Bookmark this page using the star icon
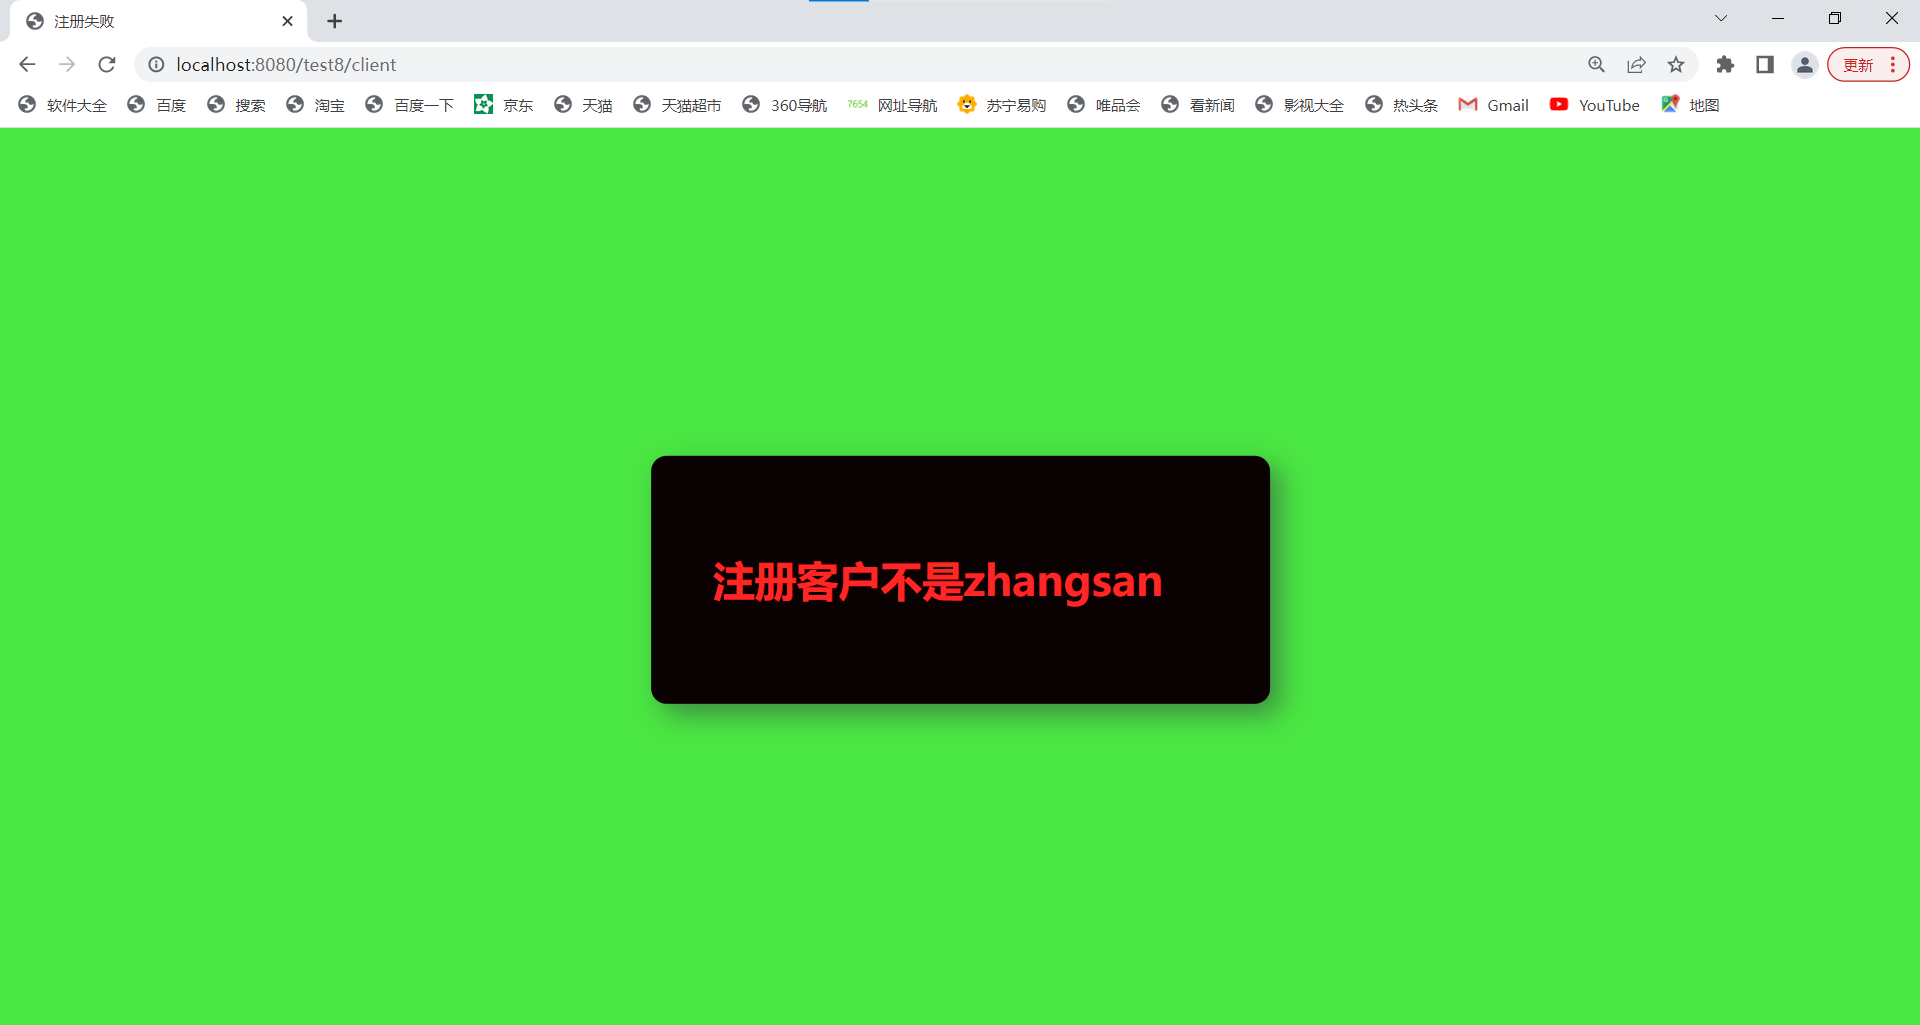1920x1025 pixels. click(1676, 64)
